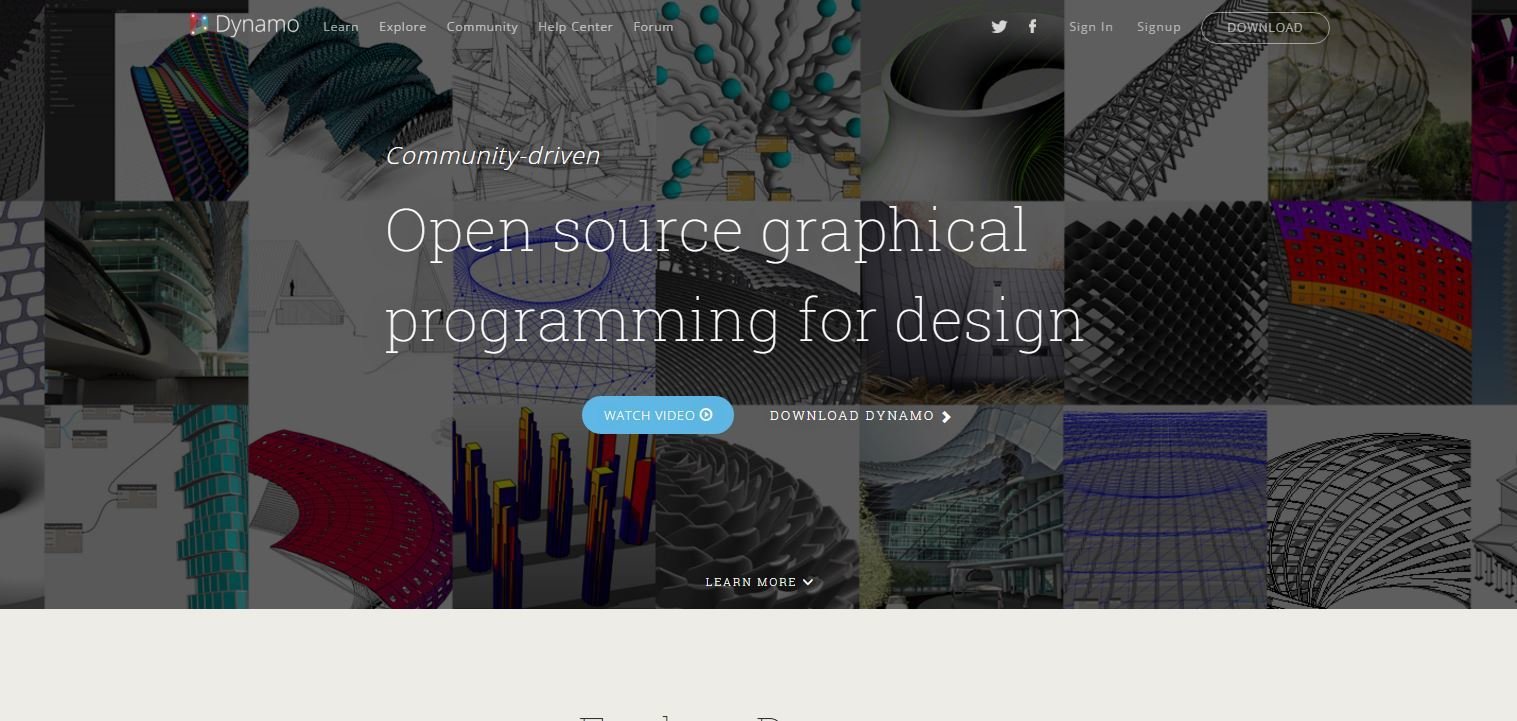1517x721 pixels.
Task: Open the Twitter icon link
Action: pos(999,27)
